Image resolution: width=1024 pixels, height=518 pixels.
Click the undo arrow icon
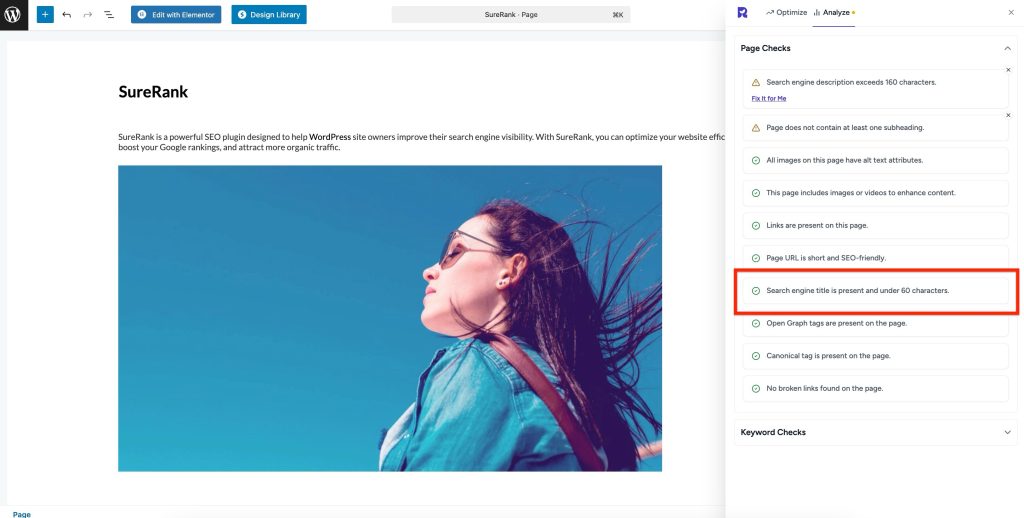coord(67,15)
